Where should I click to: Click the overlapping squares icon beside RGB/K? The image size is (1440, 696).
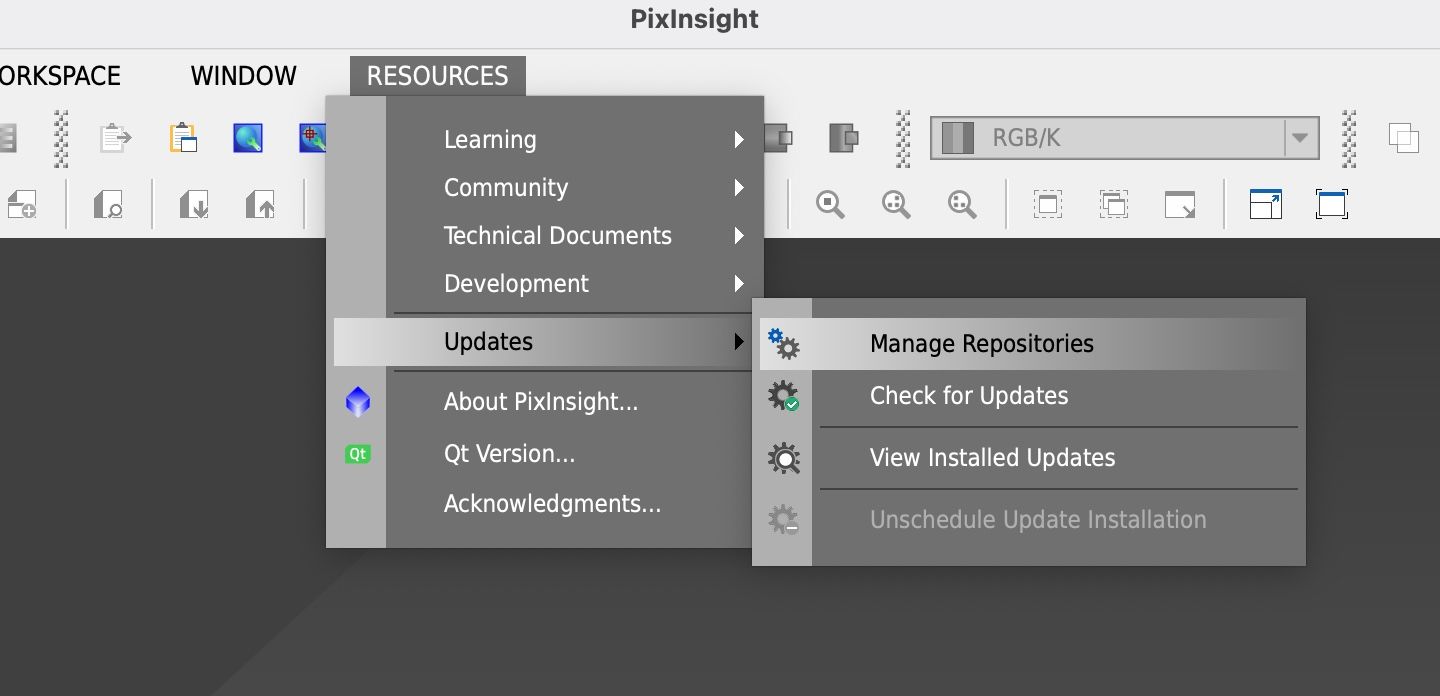pyautogui.click(x=1404, y=138)
